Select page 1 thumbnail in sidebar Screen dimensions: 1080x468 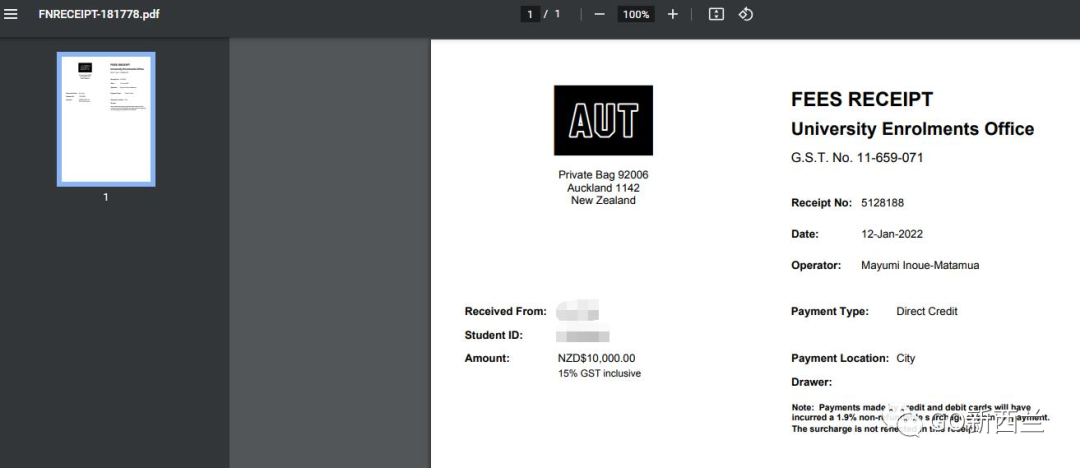click(106, 119)
